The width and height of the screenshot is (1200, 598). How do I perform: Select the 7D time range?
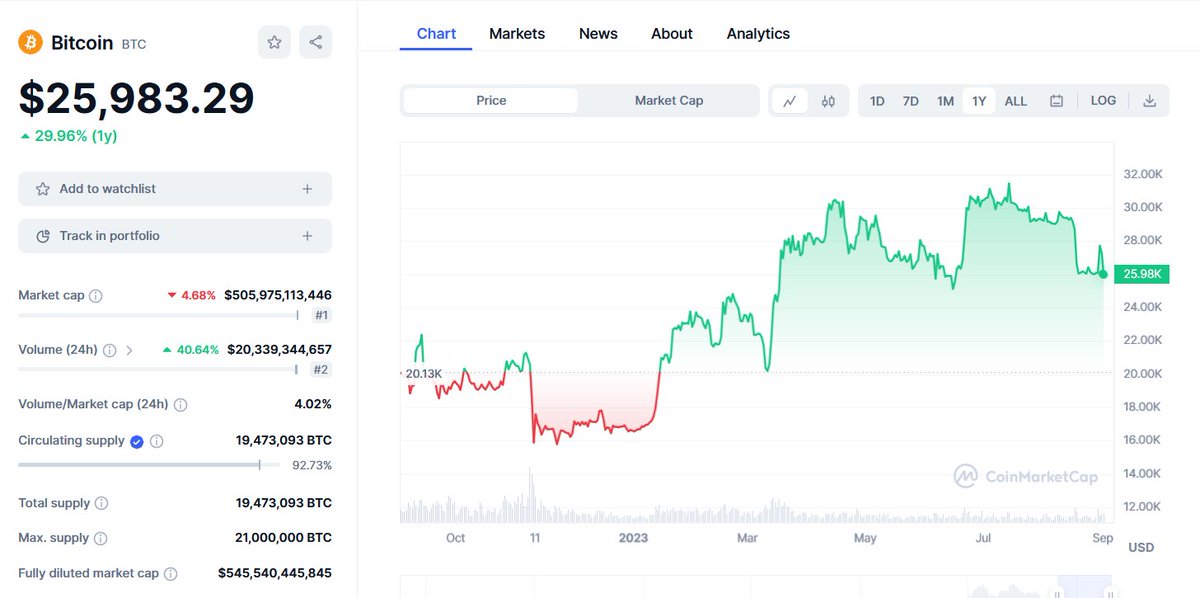pyautogui.click(x=910, y=101)
